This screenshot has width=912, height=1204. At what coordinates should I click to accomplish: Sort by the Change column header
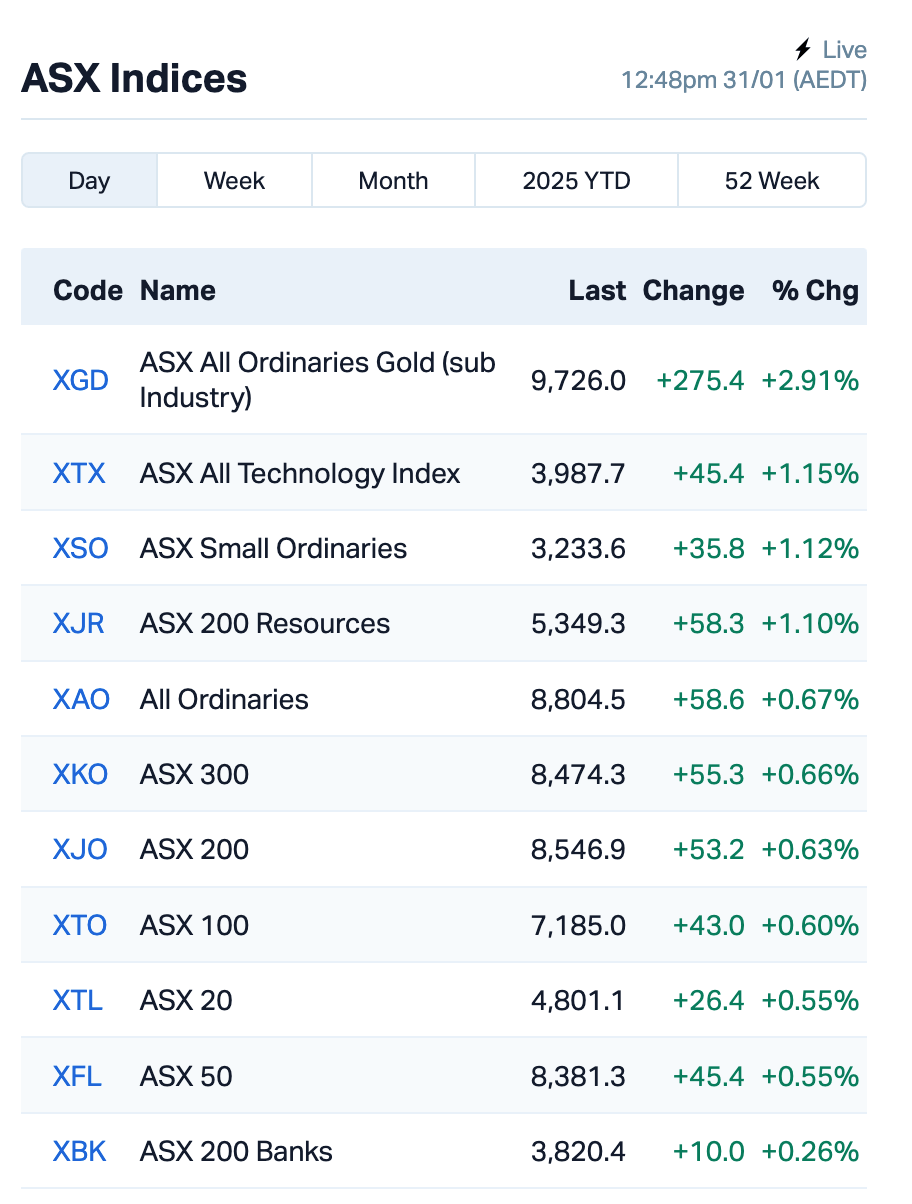693,291
